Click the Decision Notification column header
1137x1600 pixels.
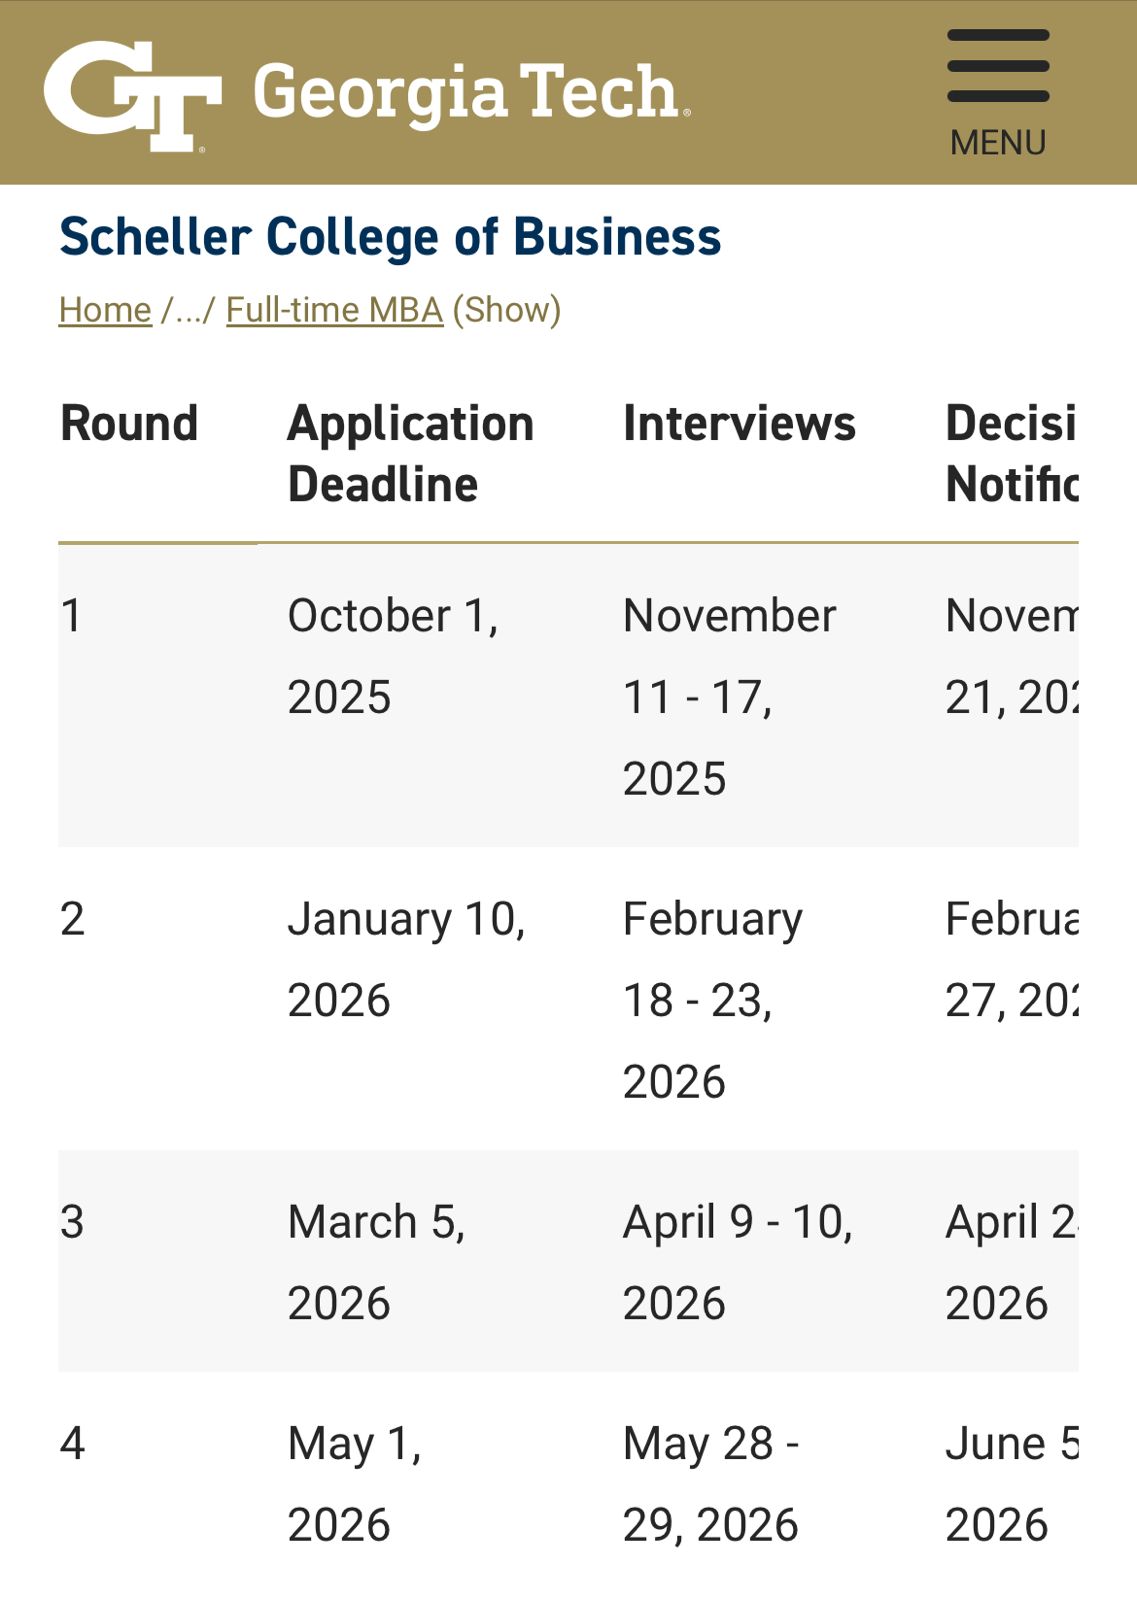pyautogui.click(x=1010, y=453)
